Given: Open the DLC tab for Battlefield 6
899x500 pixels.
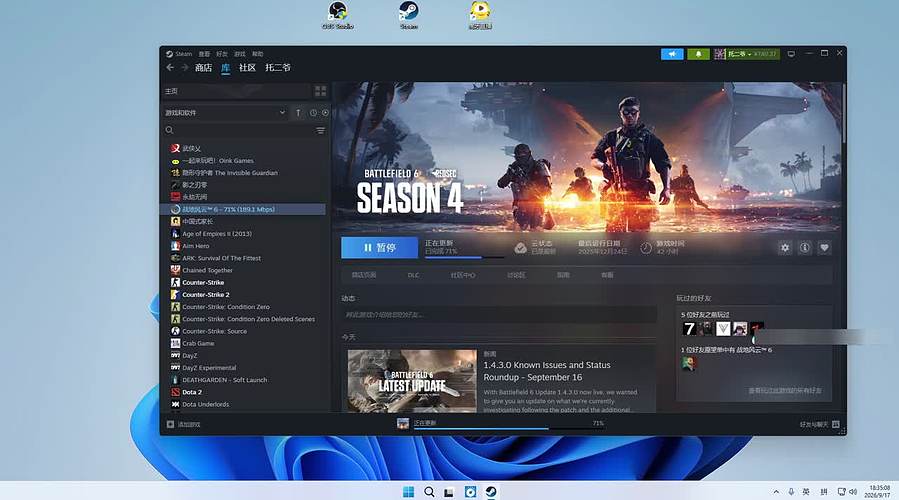Looking at the screenshot, I should click(413, 275).
